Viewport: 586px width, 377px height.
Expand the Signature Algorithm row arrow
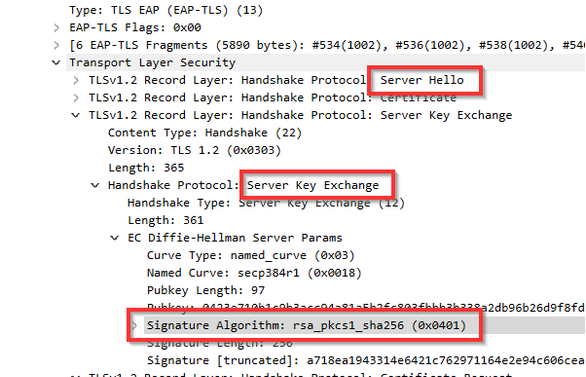135,325
